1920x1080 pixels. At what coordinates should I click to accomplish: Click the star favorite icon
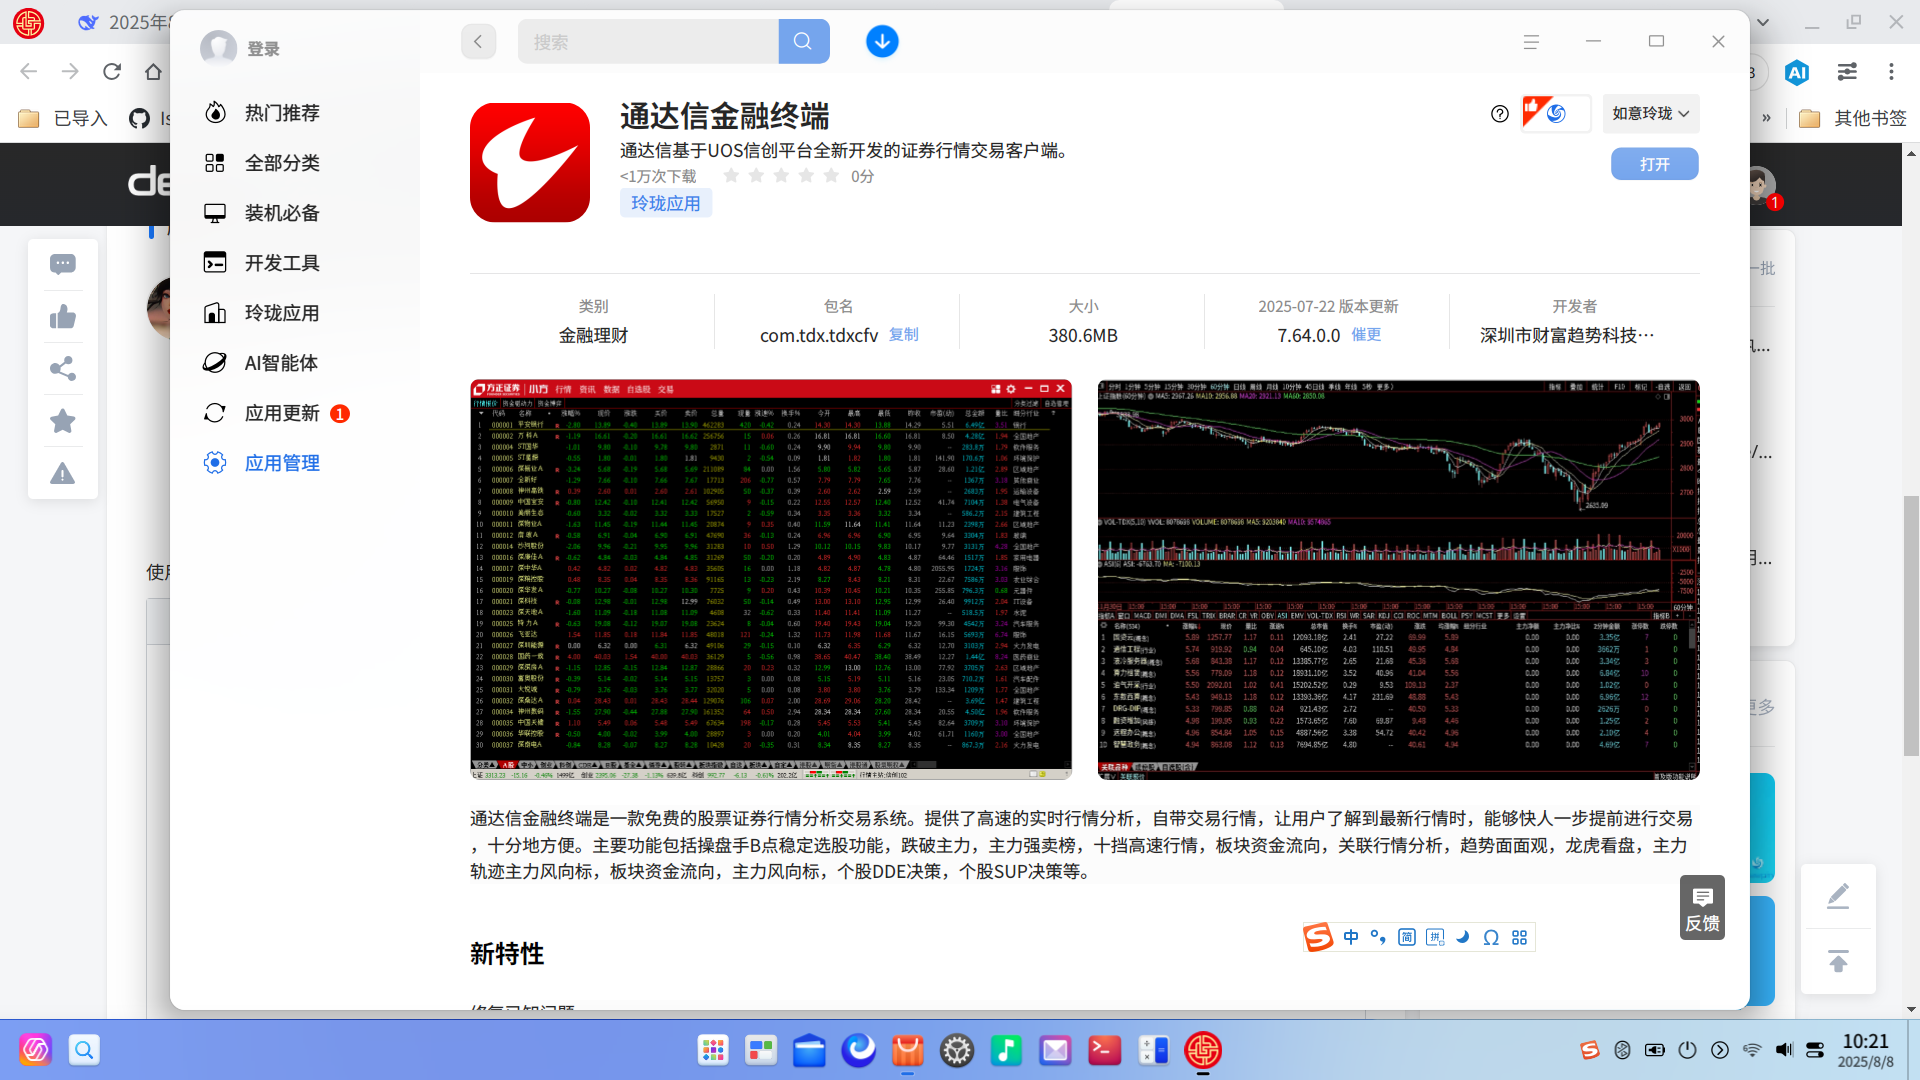[x=63, y=421]
